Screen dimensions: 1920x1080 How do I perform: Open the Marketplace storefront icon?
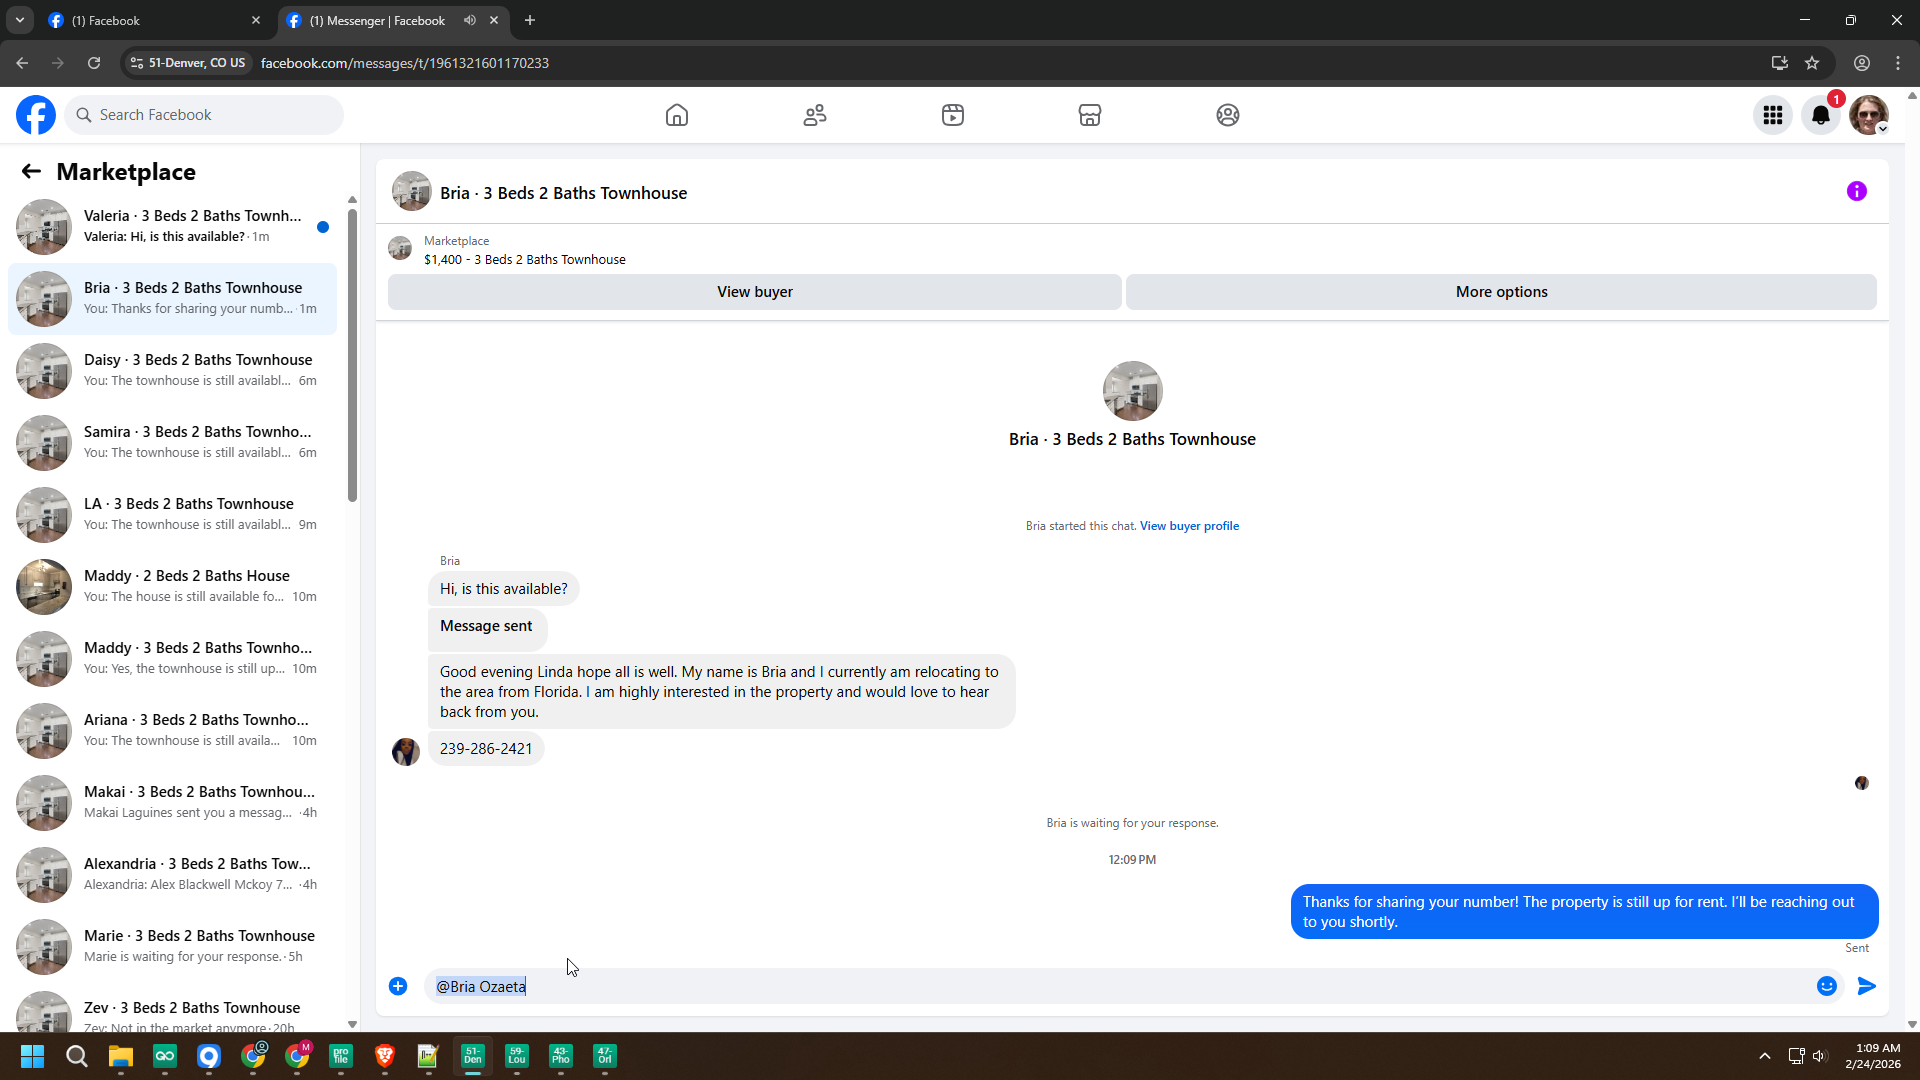(x=1090, y=115)
